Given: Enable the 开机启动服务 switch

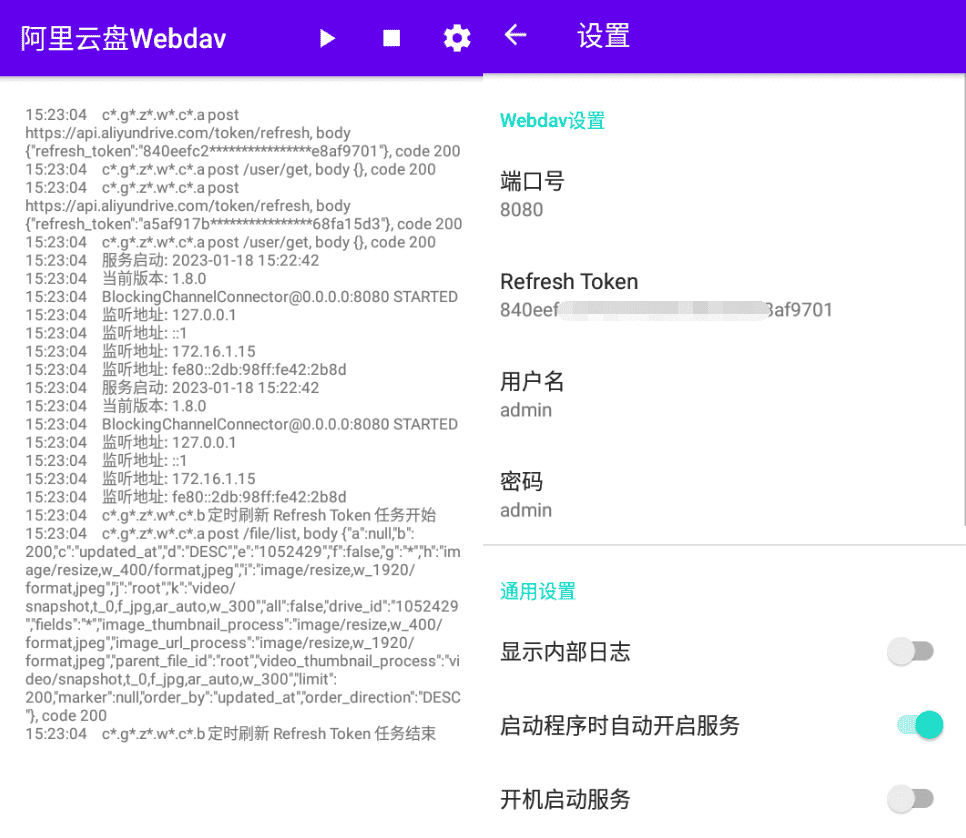Looking at the screenshot, I should 911,798.
